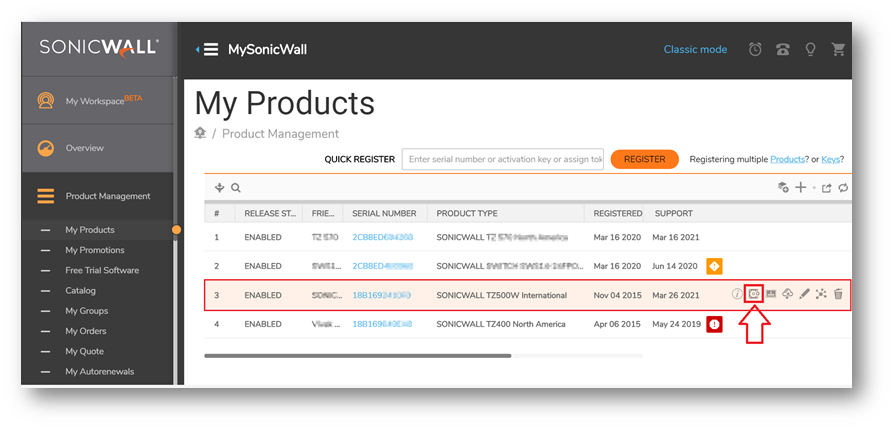This screenshot has height=430, width=894.
Task: Click the lightbulb icon in top bar
Action: [810, 49]
